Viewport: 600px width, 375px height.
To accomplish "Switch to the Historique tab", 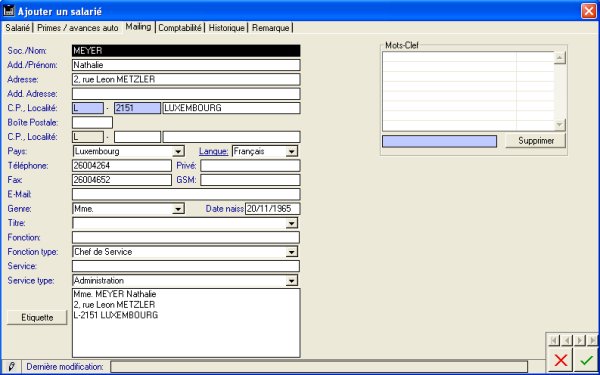I will pos(227,28).
